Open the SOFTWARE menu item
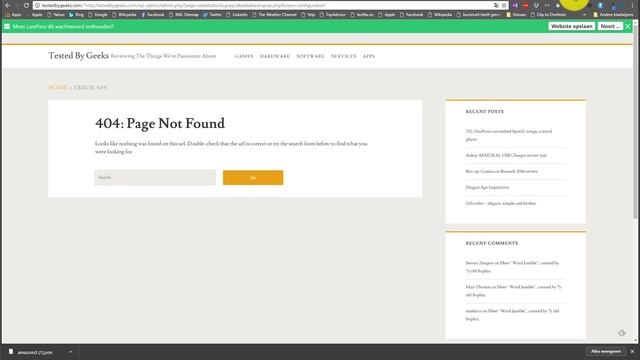The height and width of the screenshot is (360, 640). coord(310,56)
